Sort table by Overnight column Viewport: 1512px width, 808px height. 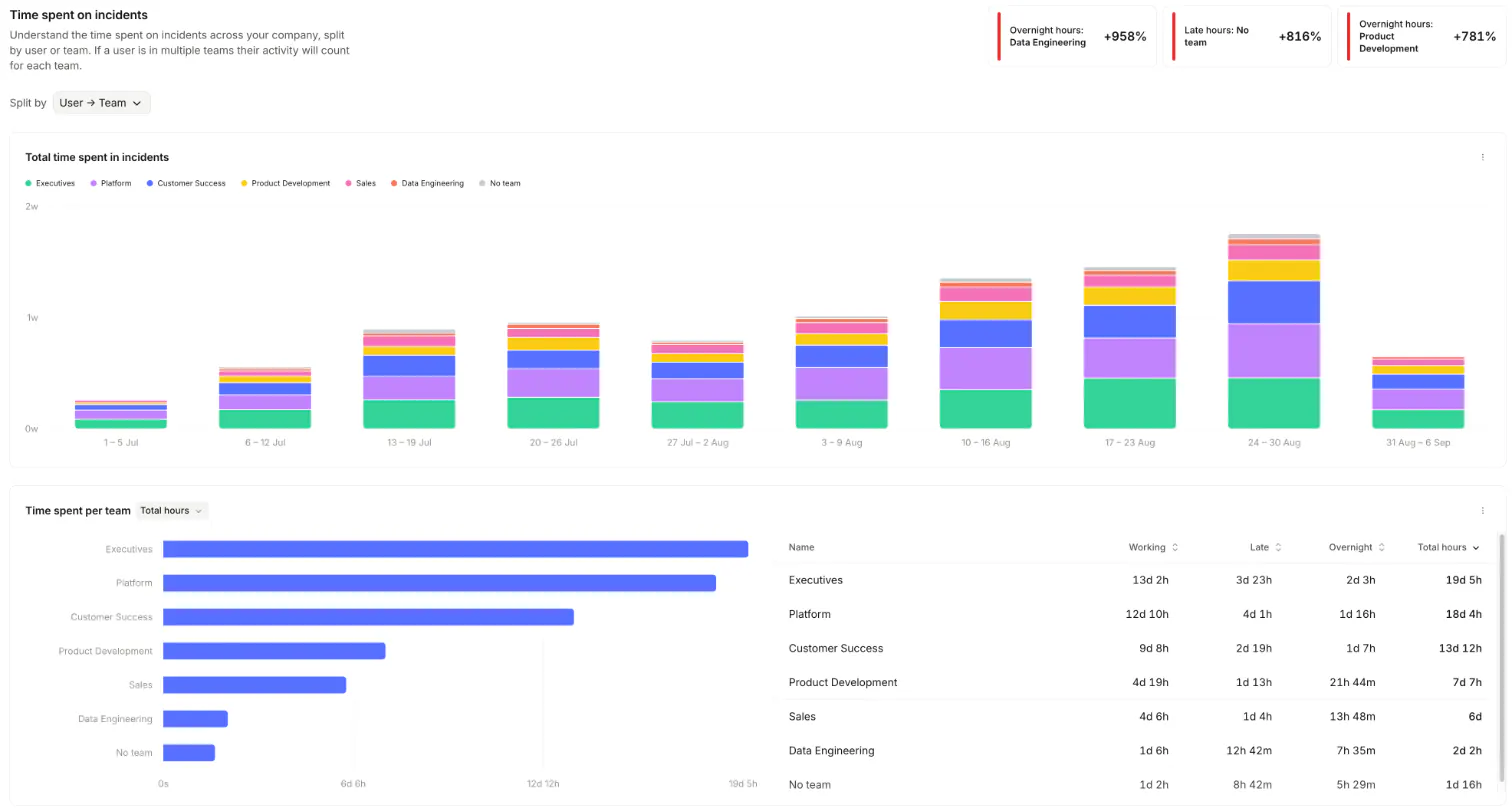tap(1357, 547)
